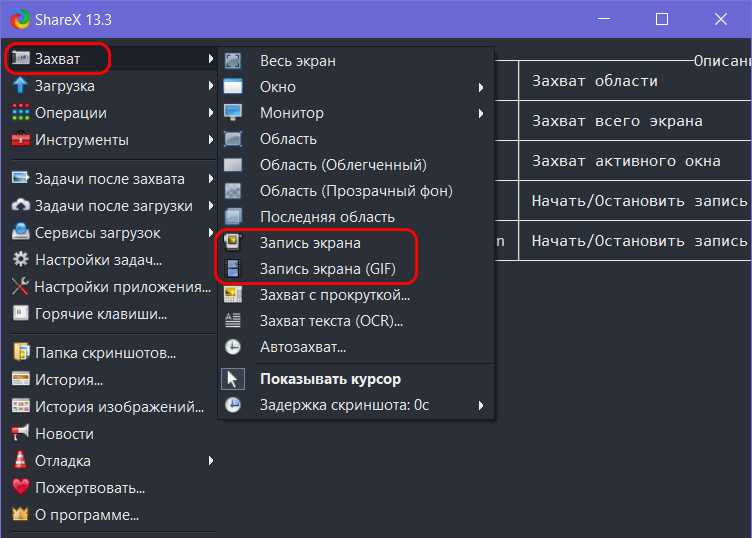Click the Пожертвовать heart icon
The width and height of the screenshot is (752, 538).
click(21, 487)
